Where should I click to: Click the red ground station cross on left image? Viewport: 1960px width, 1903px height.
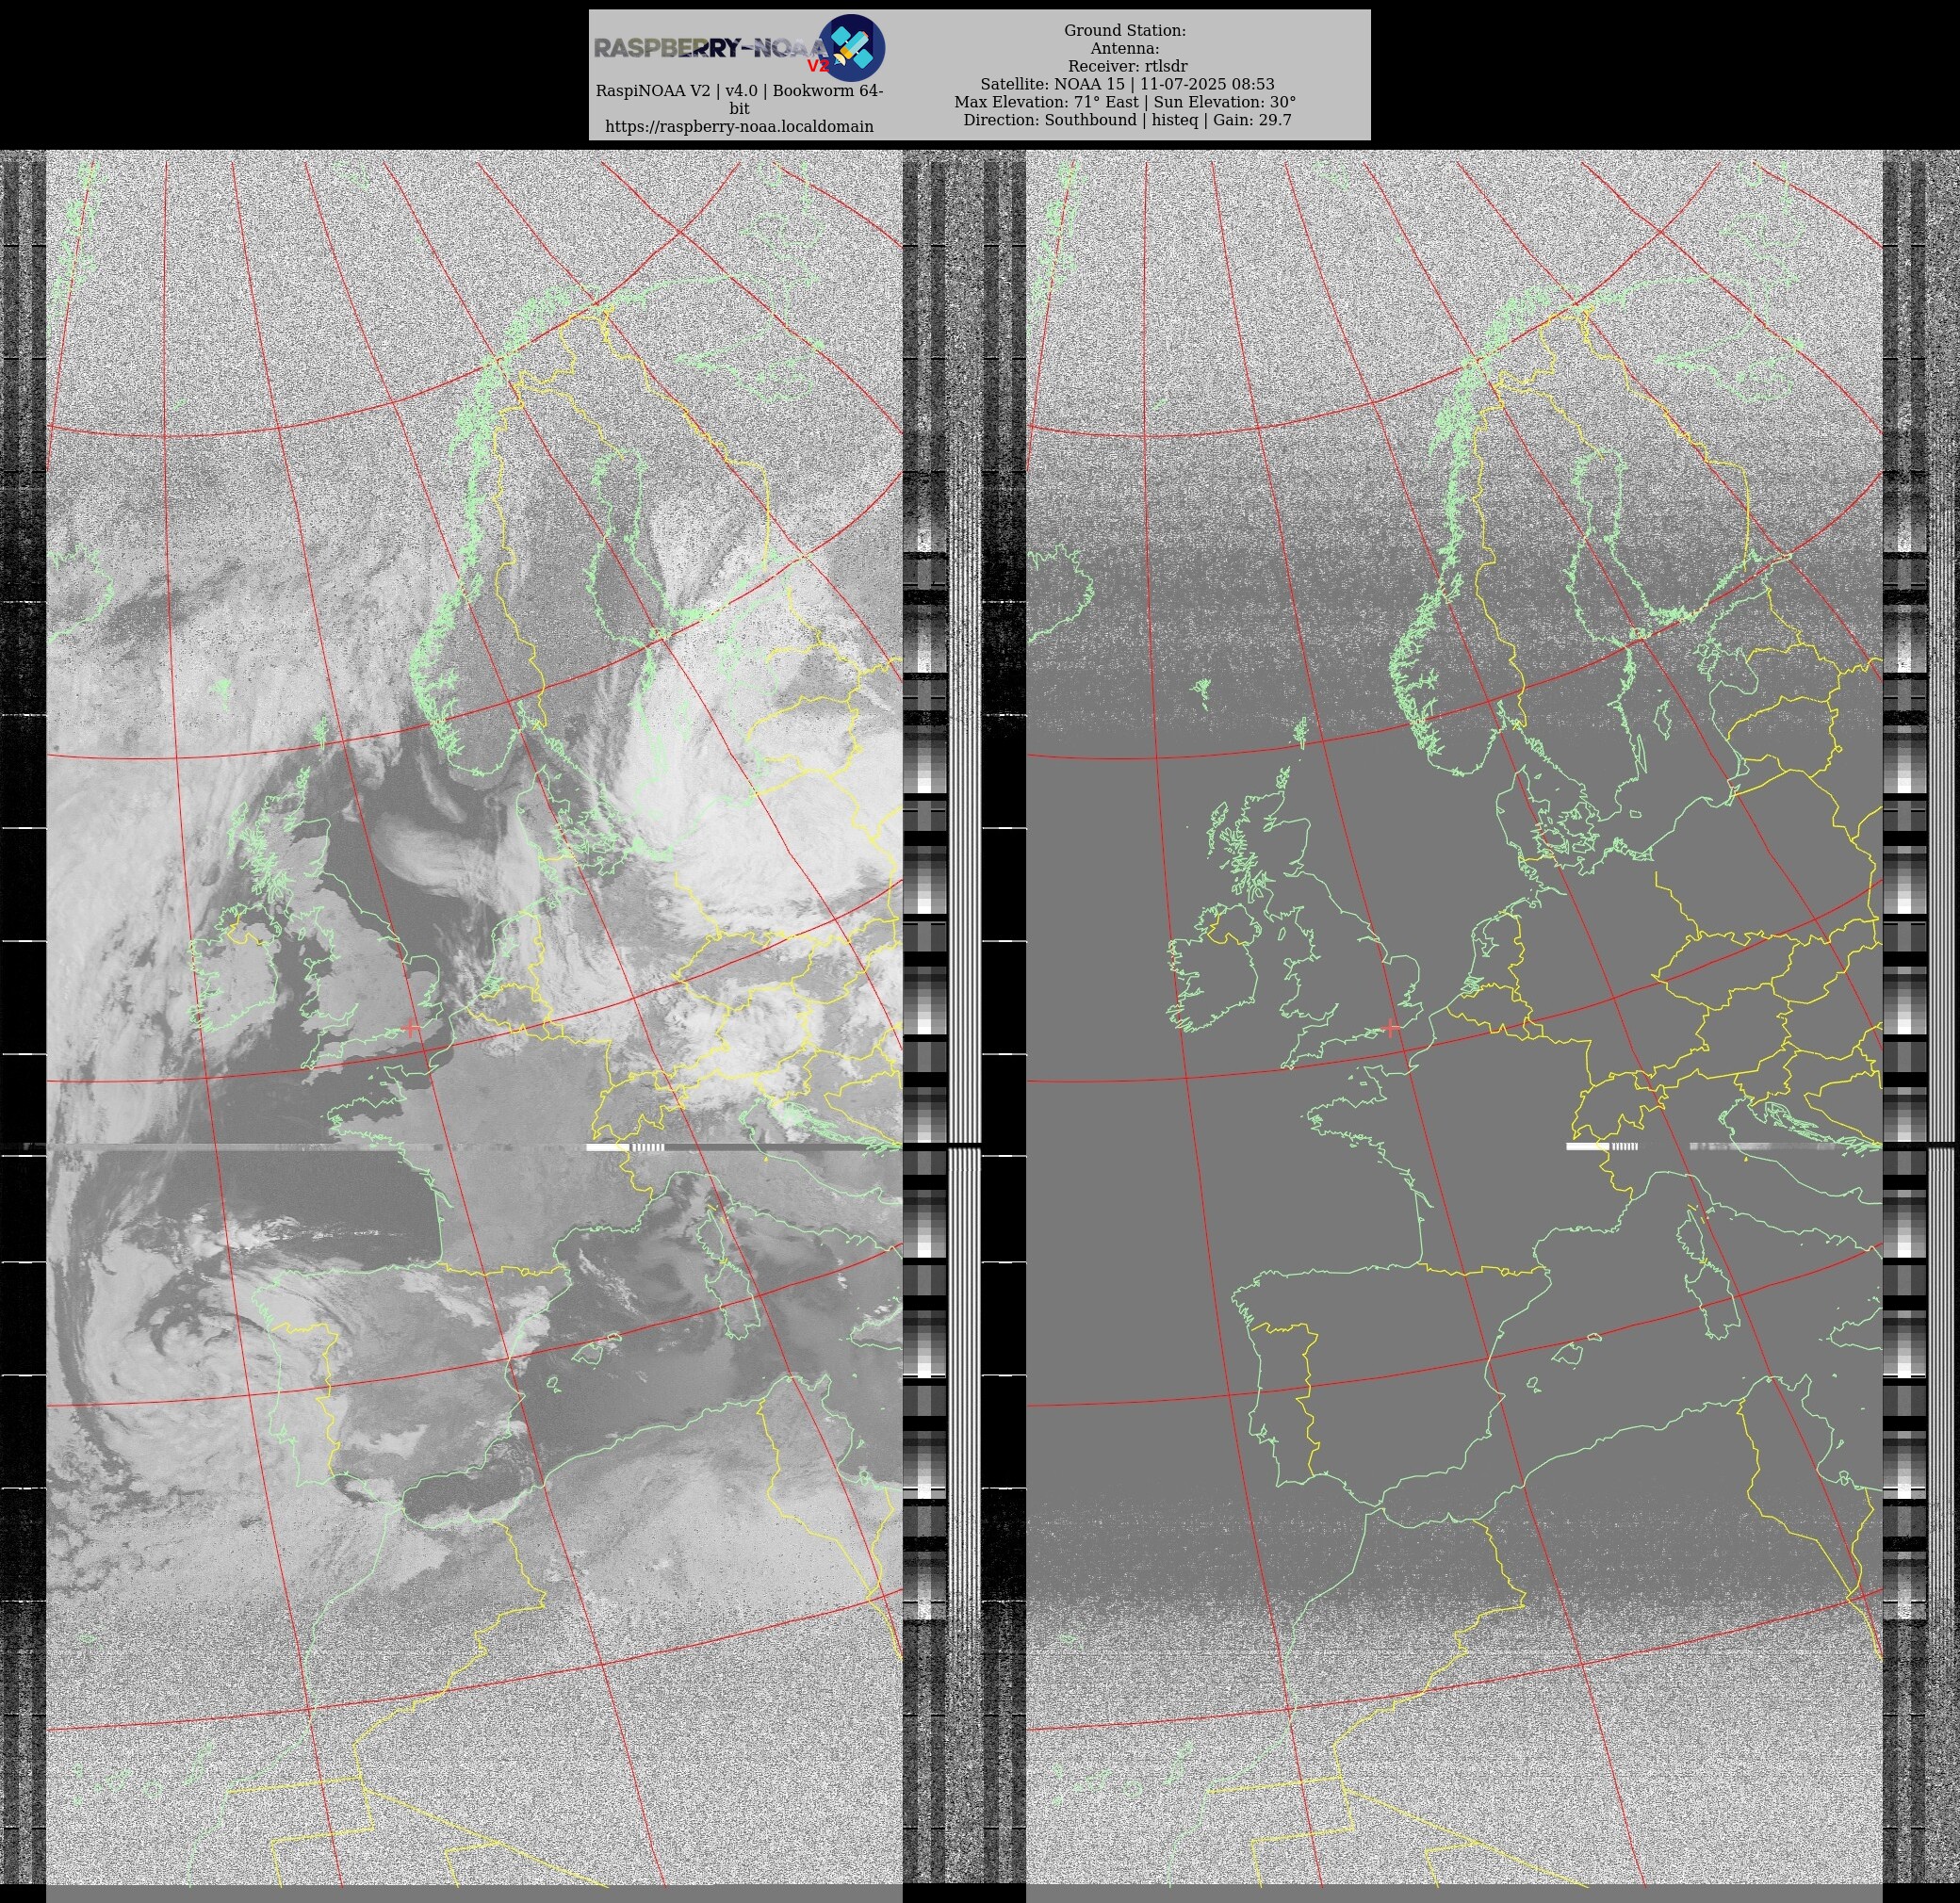412,1028
